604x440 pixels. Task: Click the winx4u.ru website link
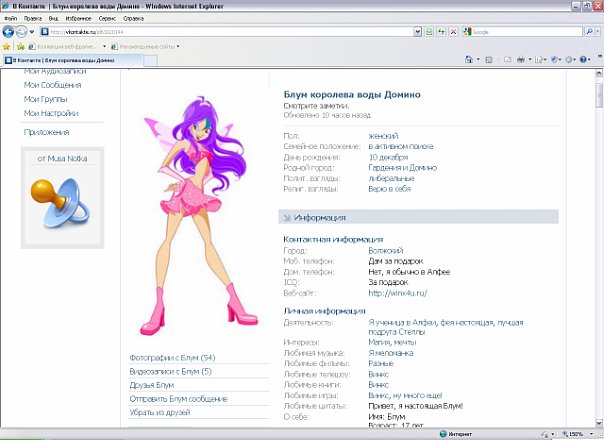click(398, 293)
